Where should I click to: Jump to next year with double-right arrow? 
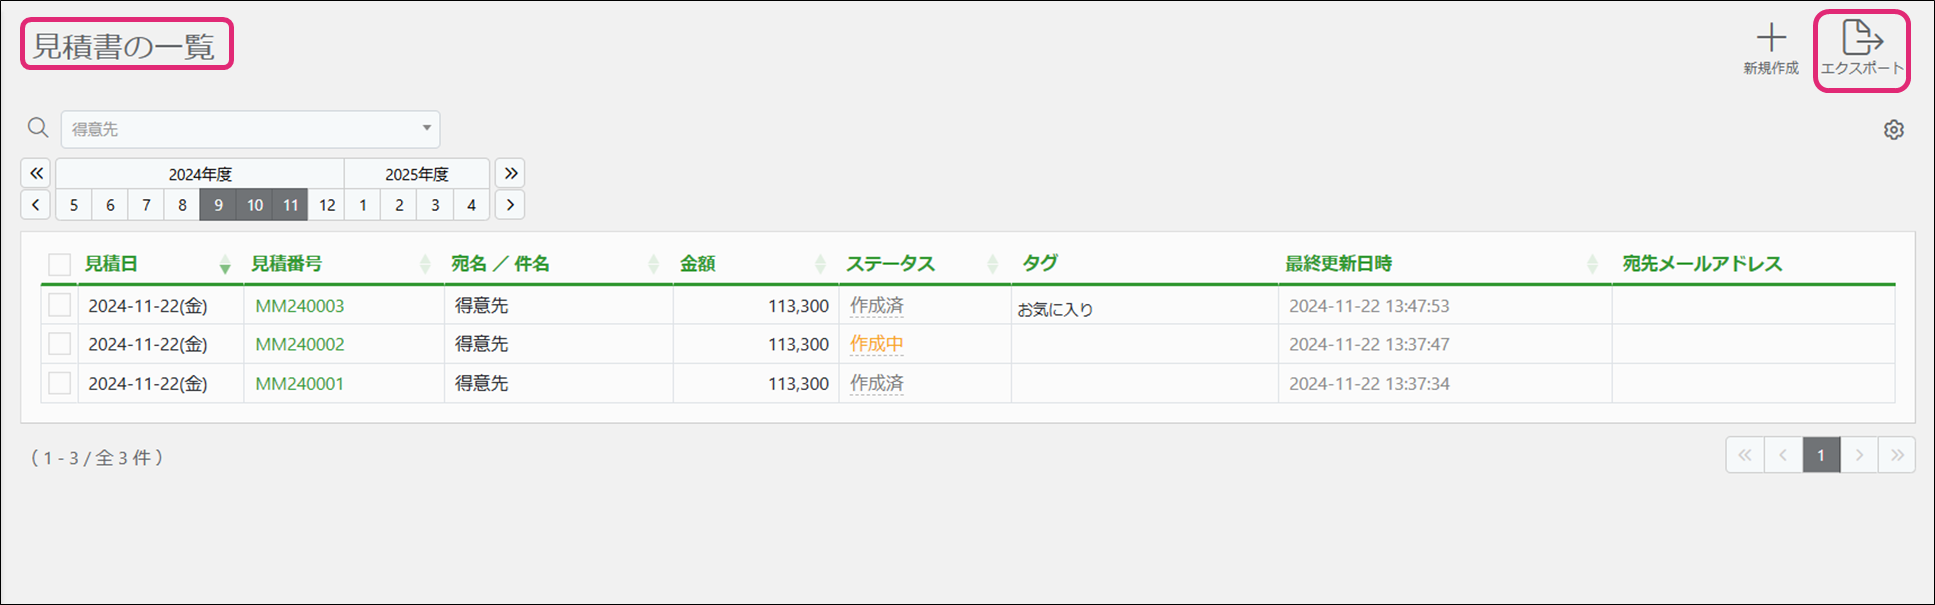(510, 173)
